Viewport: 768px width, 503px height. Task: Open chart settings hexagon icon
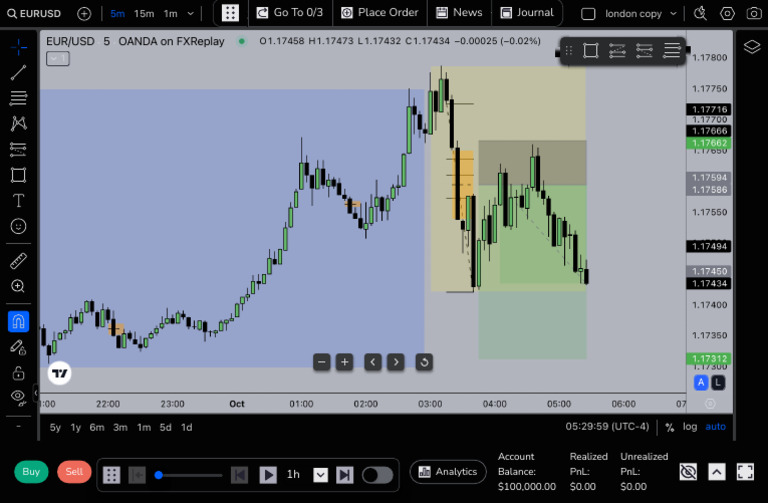(727, 13)
